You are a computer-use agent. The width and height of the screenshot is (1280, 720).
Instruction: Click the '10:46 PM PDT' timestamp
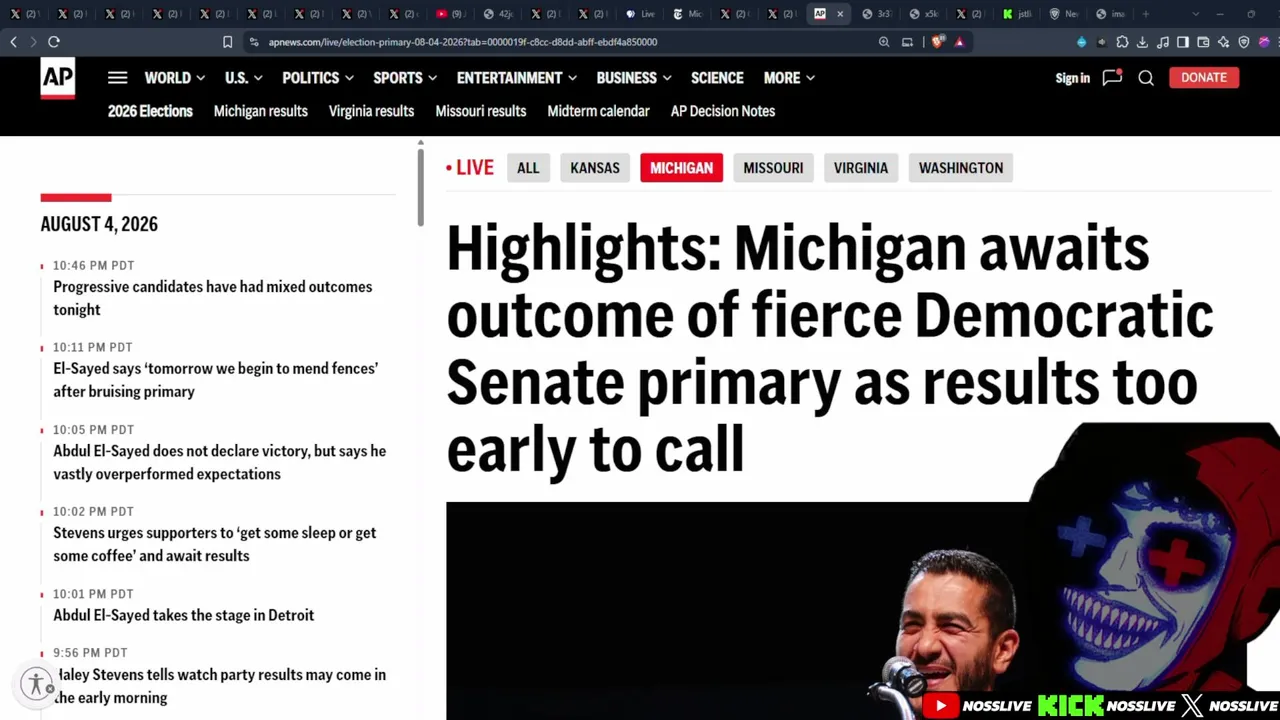[93, 265]
